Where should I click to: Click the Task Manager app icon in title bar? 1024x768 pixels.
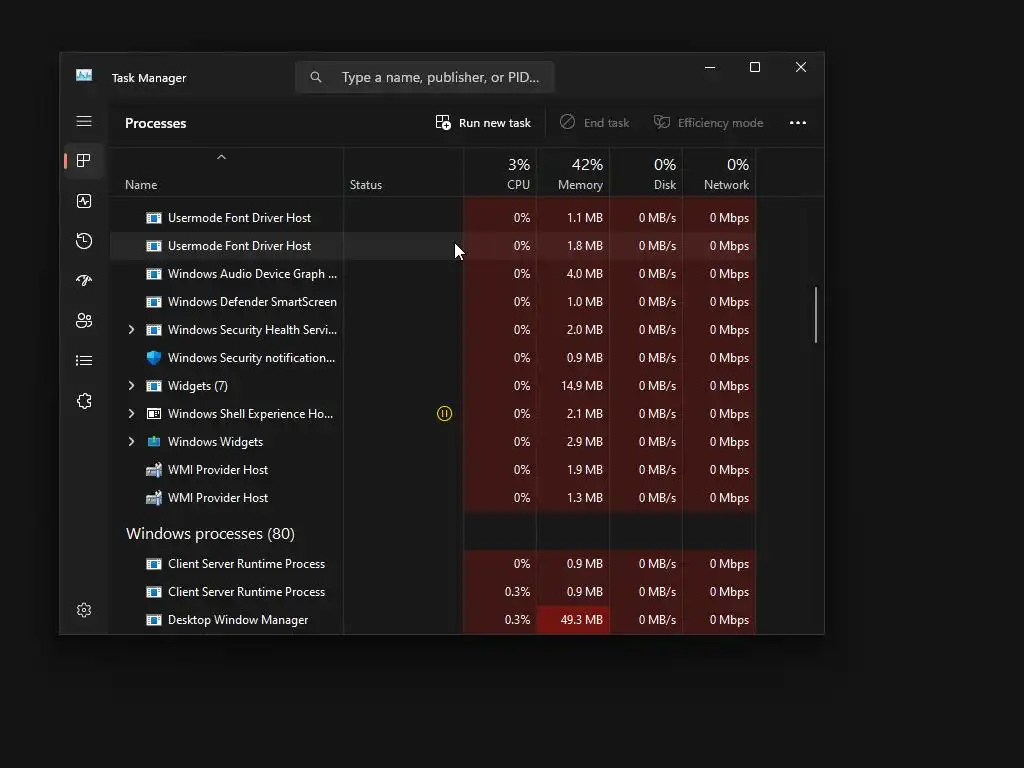tap(84, 76)
